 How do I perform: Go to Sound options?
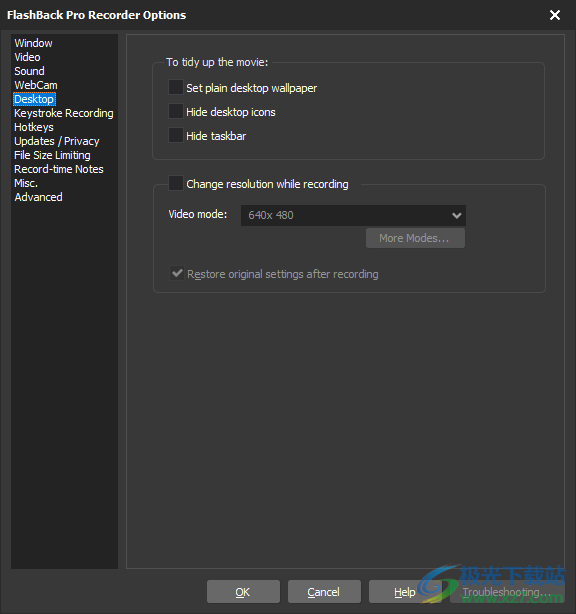(x=29, y=71)
